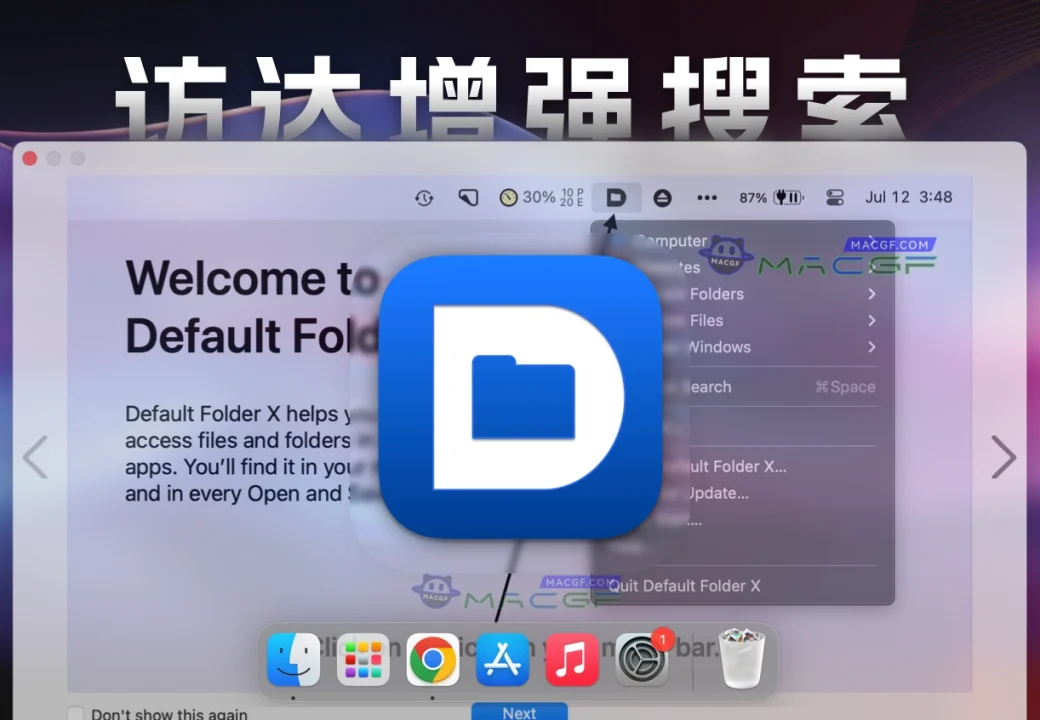This screenshot has height=720, width=1040.
Task: Open the Trash in the Dock
Action: [742, 660]
